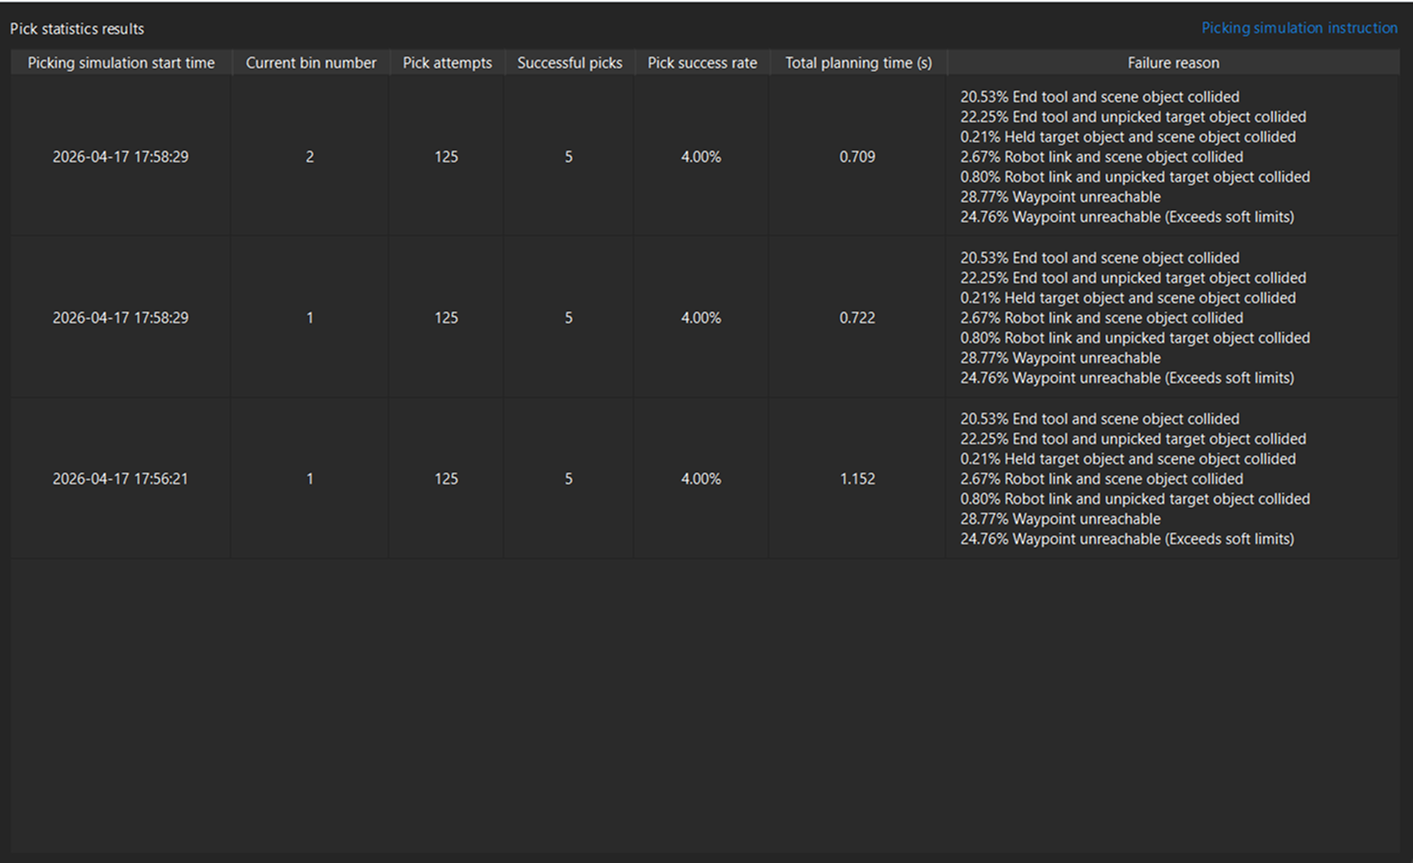Click '0.21% Held target object' line in the 1.152 row
This screenshot has width=1413, height=863.
coord(1128,459)
